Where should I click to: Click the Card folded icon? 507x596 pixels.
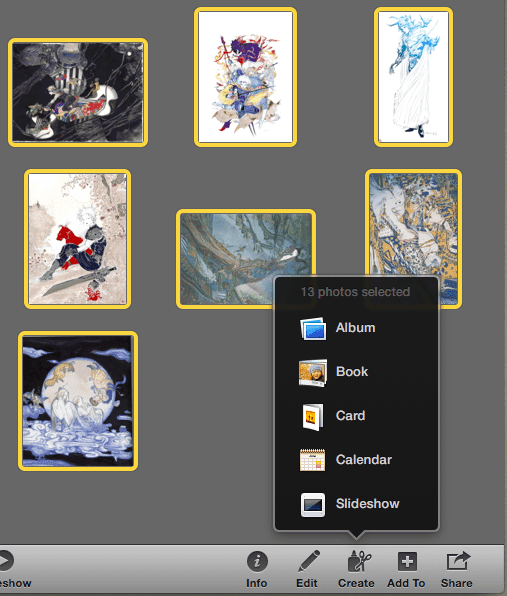(313, 417)
